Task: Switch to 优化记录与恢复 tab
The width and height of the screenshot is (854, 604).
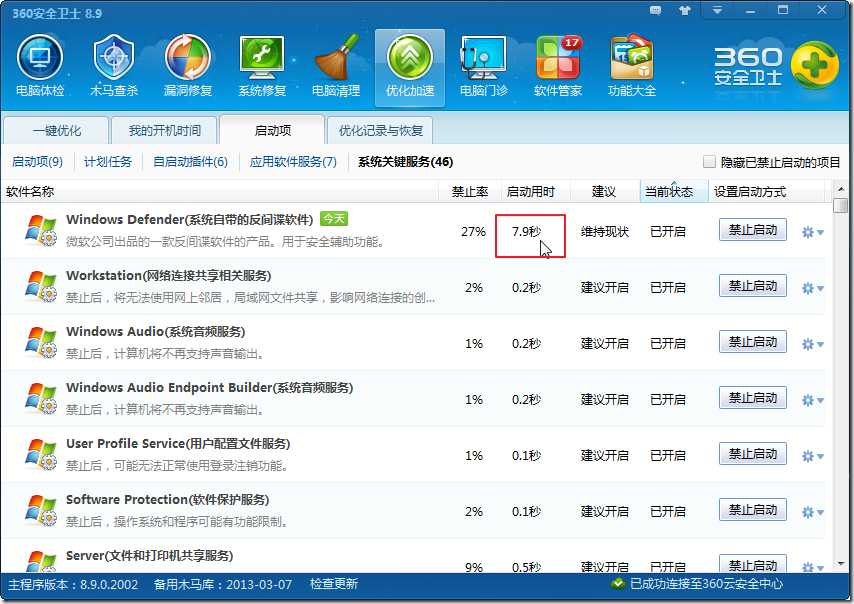Action: pyautogui.click(x=380, y=131)
